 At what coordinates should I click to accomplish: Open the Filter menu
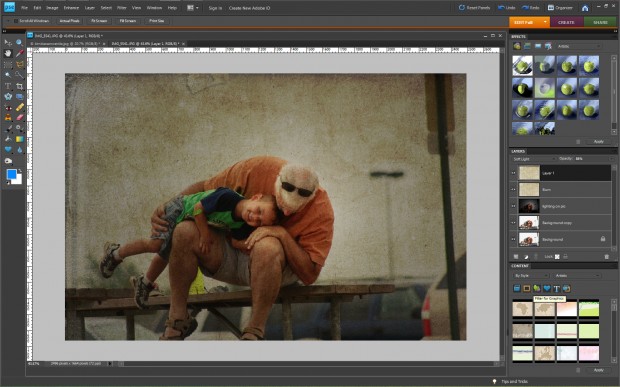(122, 8)
